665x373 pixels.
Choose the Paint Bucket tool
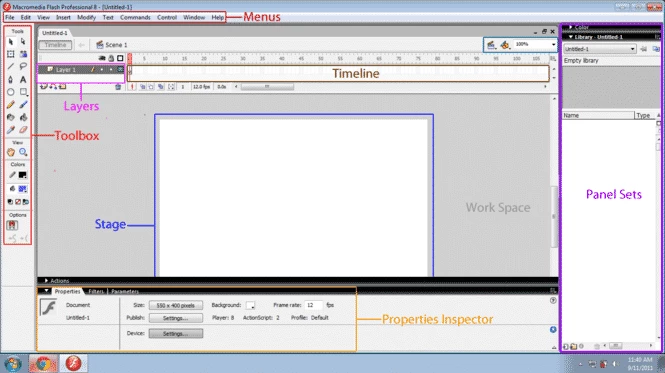coord(23,117)
